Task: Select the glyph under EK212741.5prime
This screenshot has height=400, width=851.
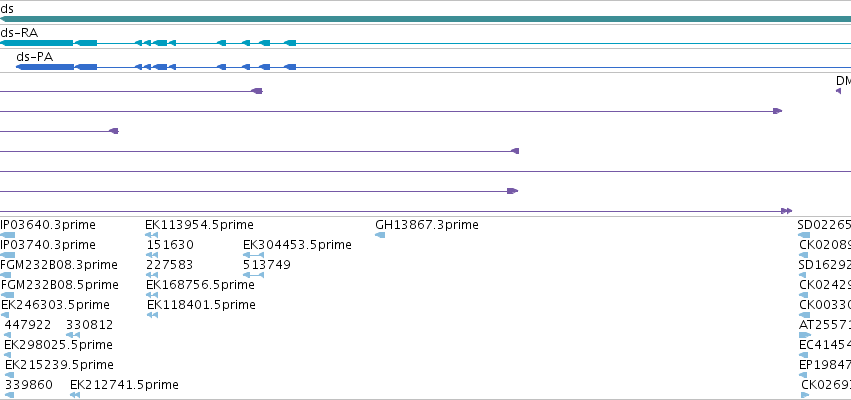Action: (x=75, y=395)
